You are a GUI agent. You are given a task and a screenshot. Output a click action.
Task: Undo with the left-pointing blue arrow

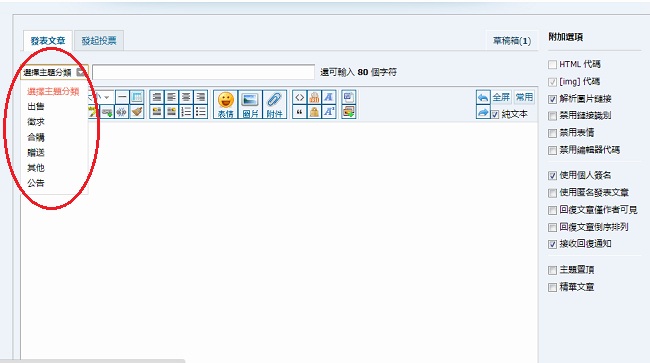[x=483, y=97]
